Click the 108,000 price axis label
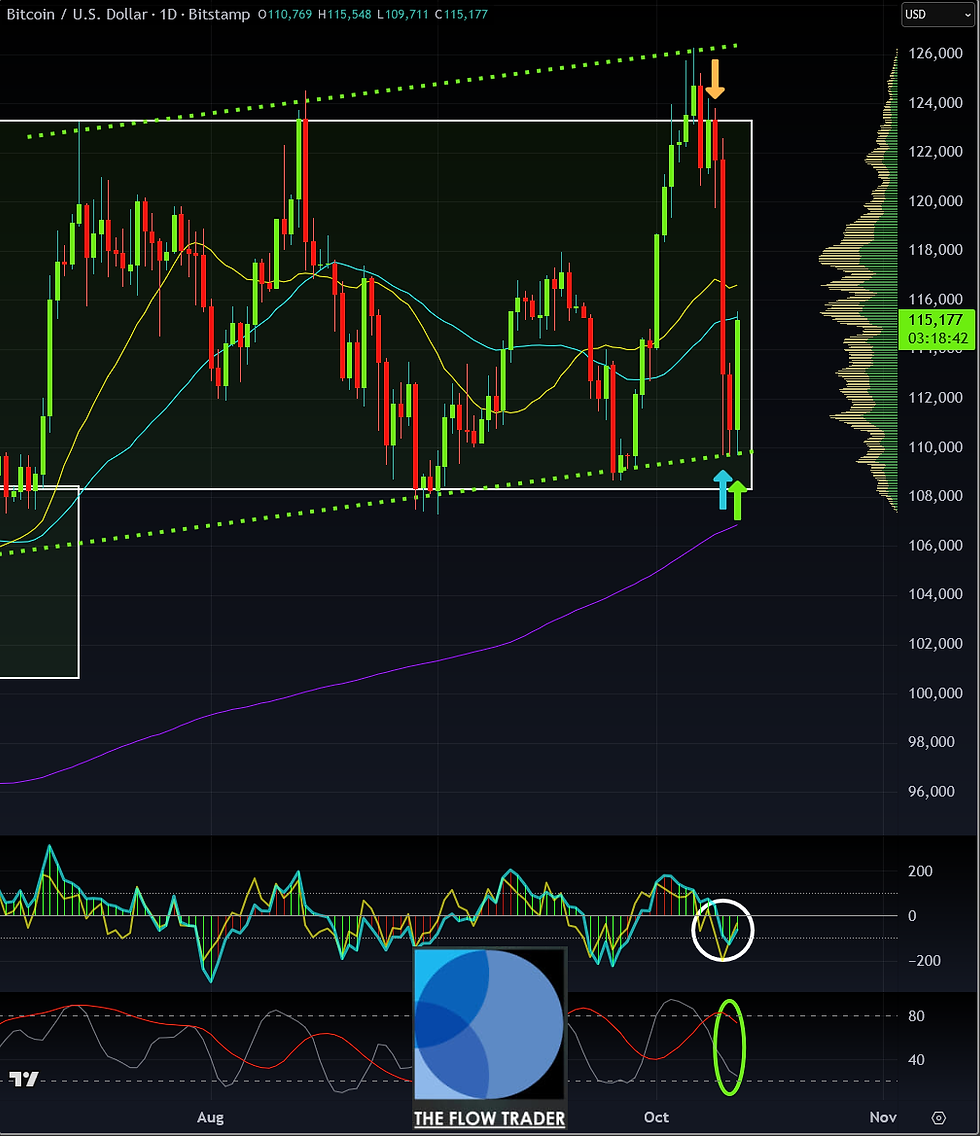980x1136 pixels. pyautogui.click(x=935, y=496)
